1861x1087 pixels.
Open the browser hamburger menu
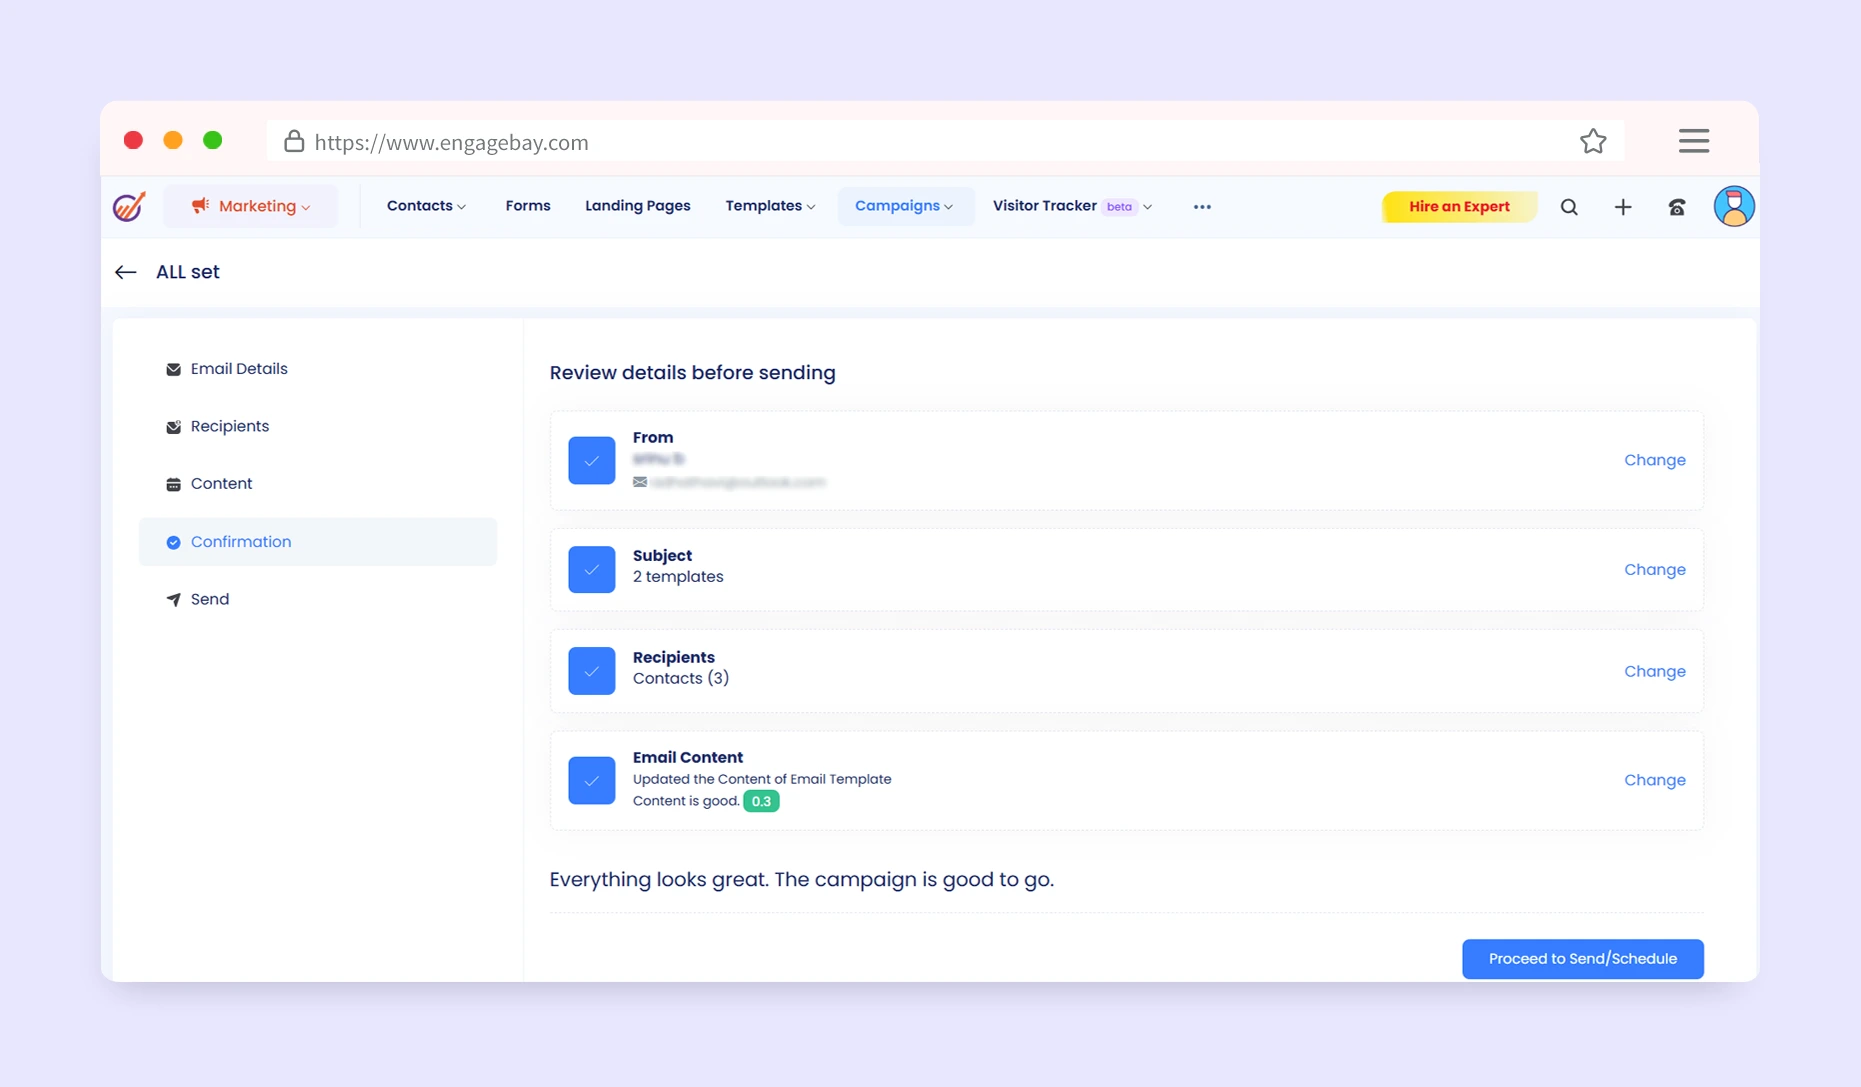[x=1693, y=141]
